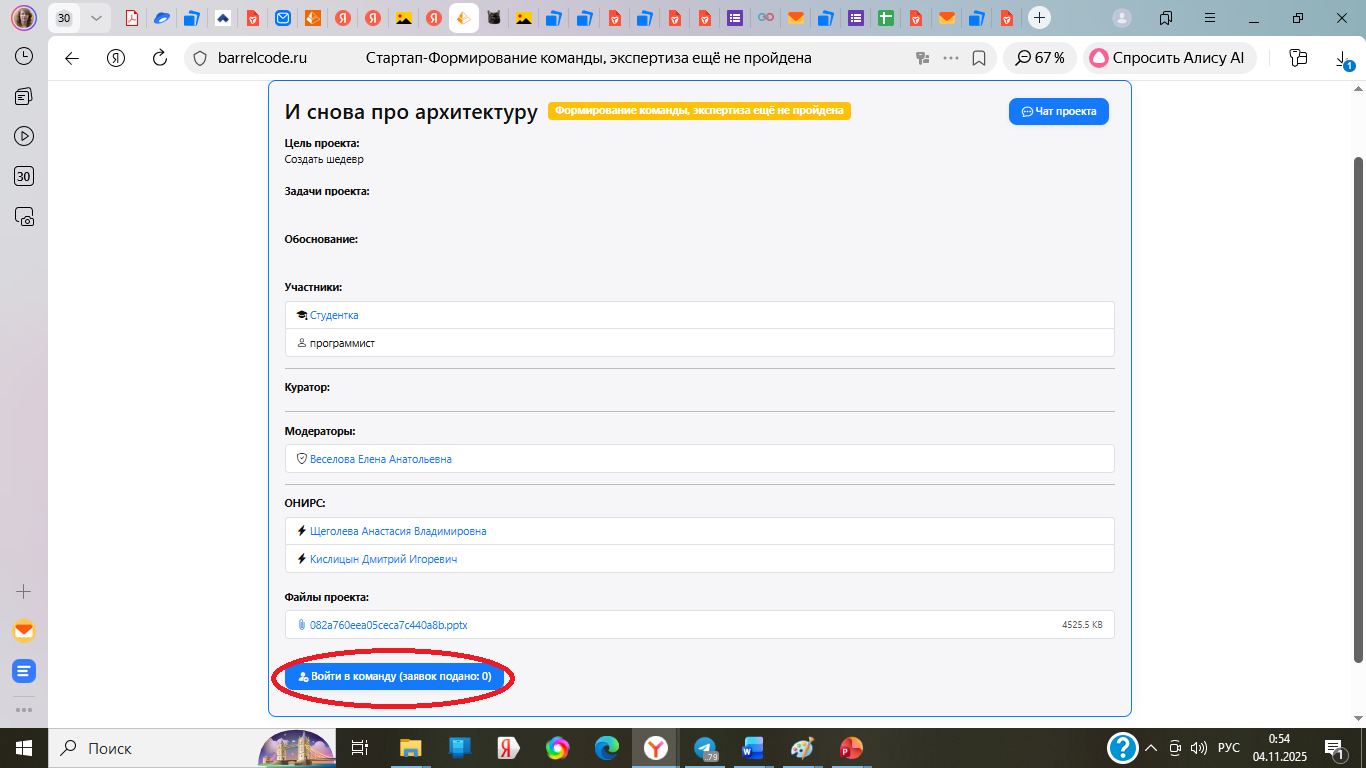Click the blue help question mark in tray
1366x768 pixels.
pyautogui.click(x=1123, y=748)
